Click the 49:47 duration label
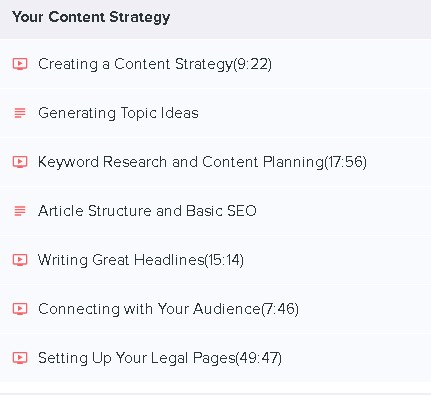431x395 pixels. click(x=259, y=358)
